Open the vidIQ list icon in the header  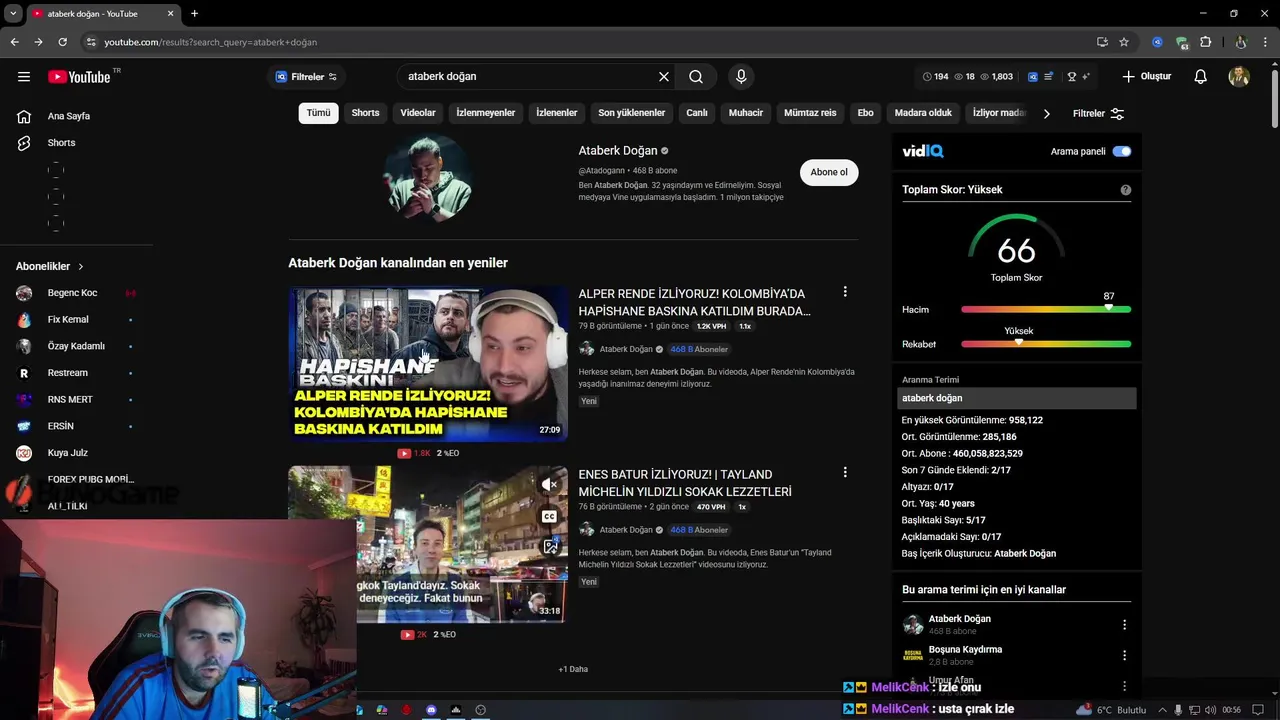1048,77
